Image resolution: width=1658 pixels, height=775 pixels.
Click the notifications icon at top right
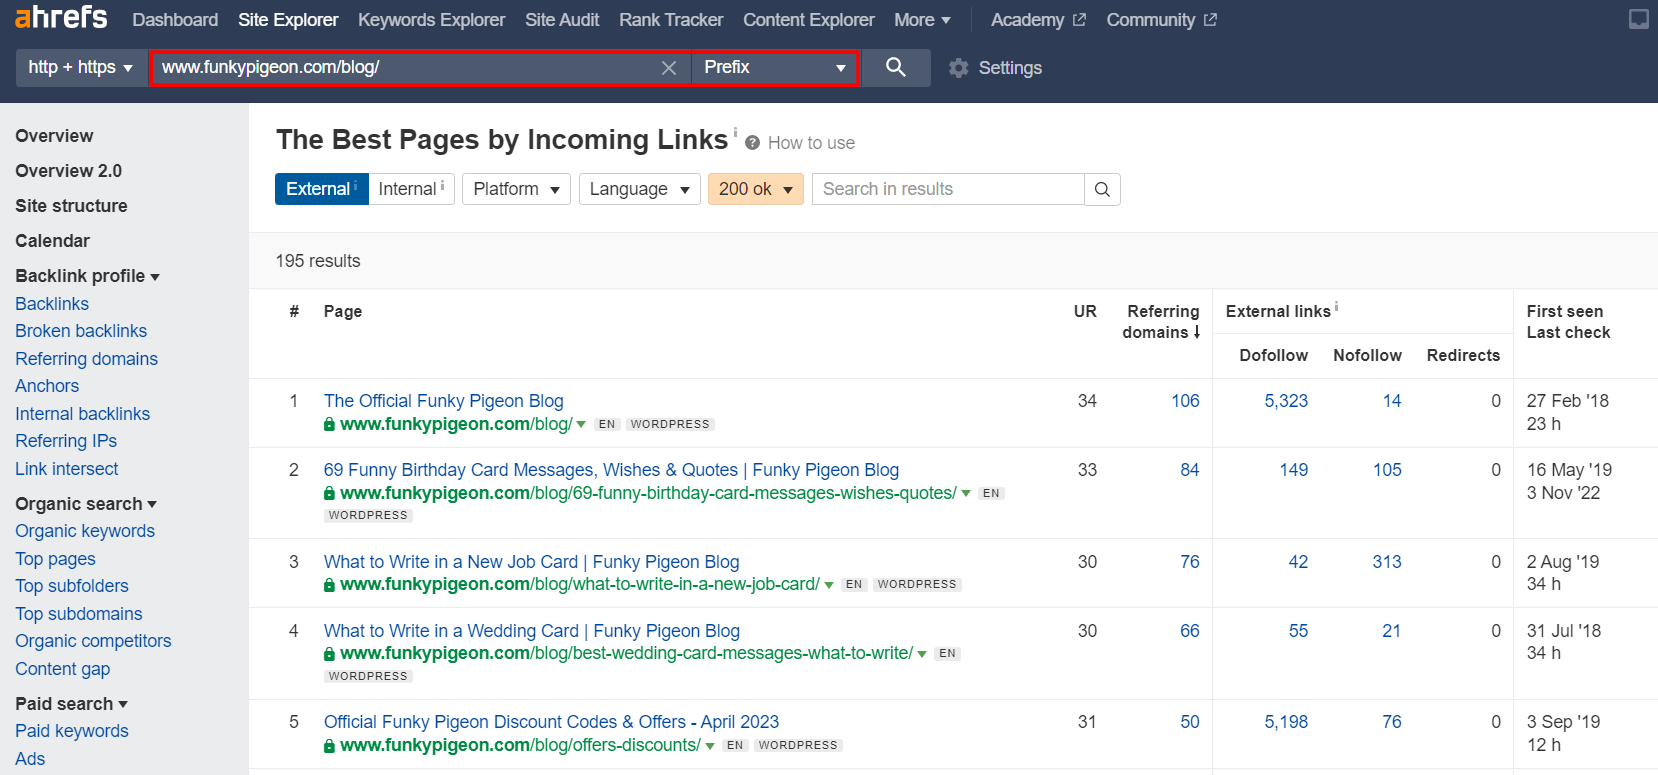coord(1638,19)
